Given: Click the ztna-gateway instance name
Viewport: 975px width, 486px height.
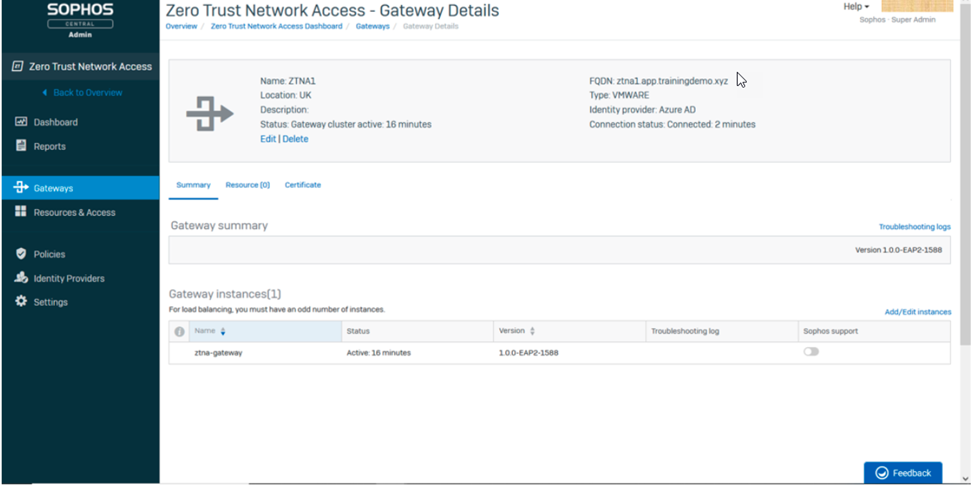Looking at the screenshot, I should point(218,352).
